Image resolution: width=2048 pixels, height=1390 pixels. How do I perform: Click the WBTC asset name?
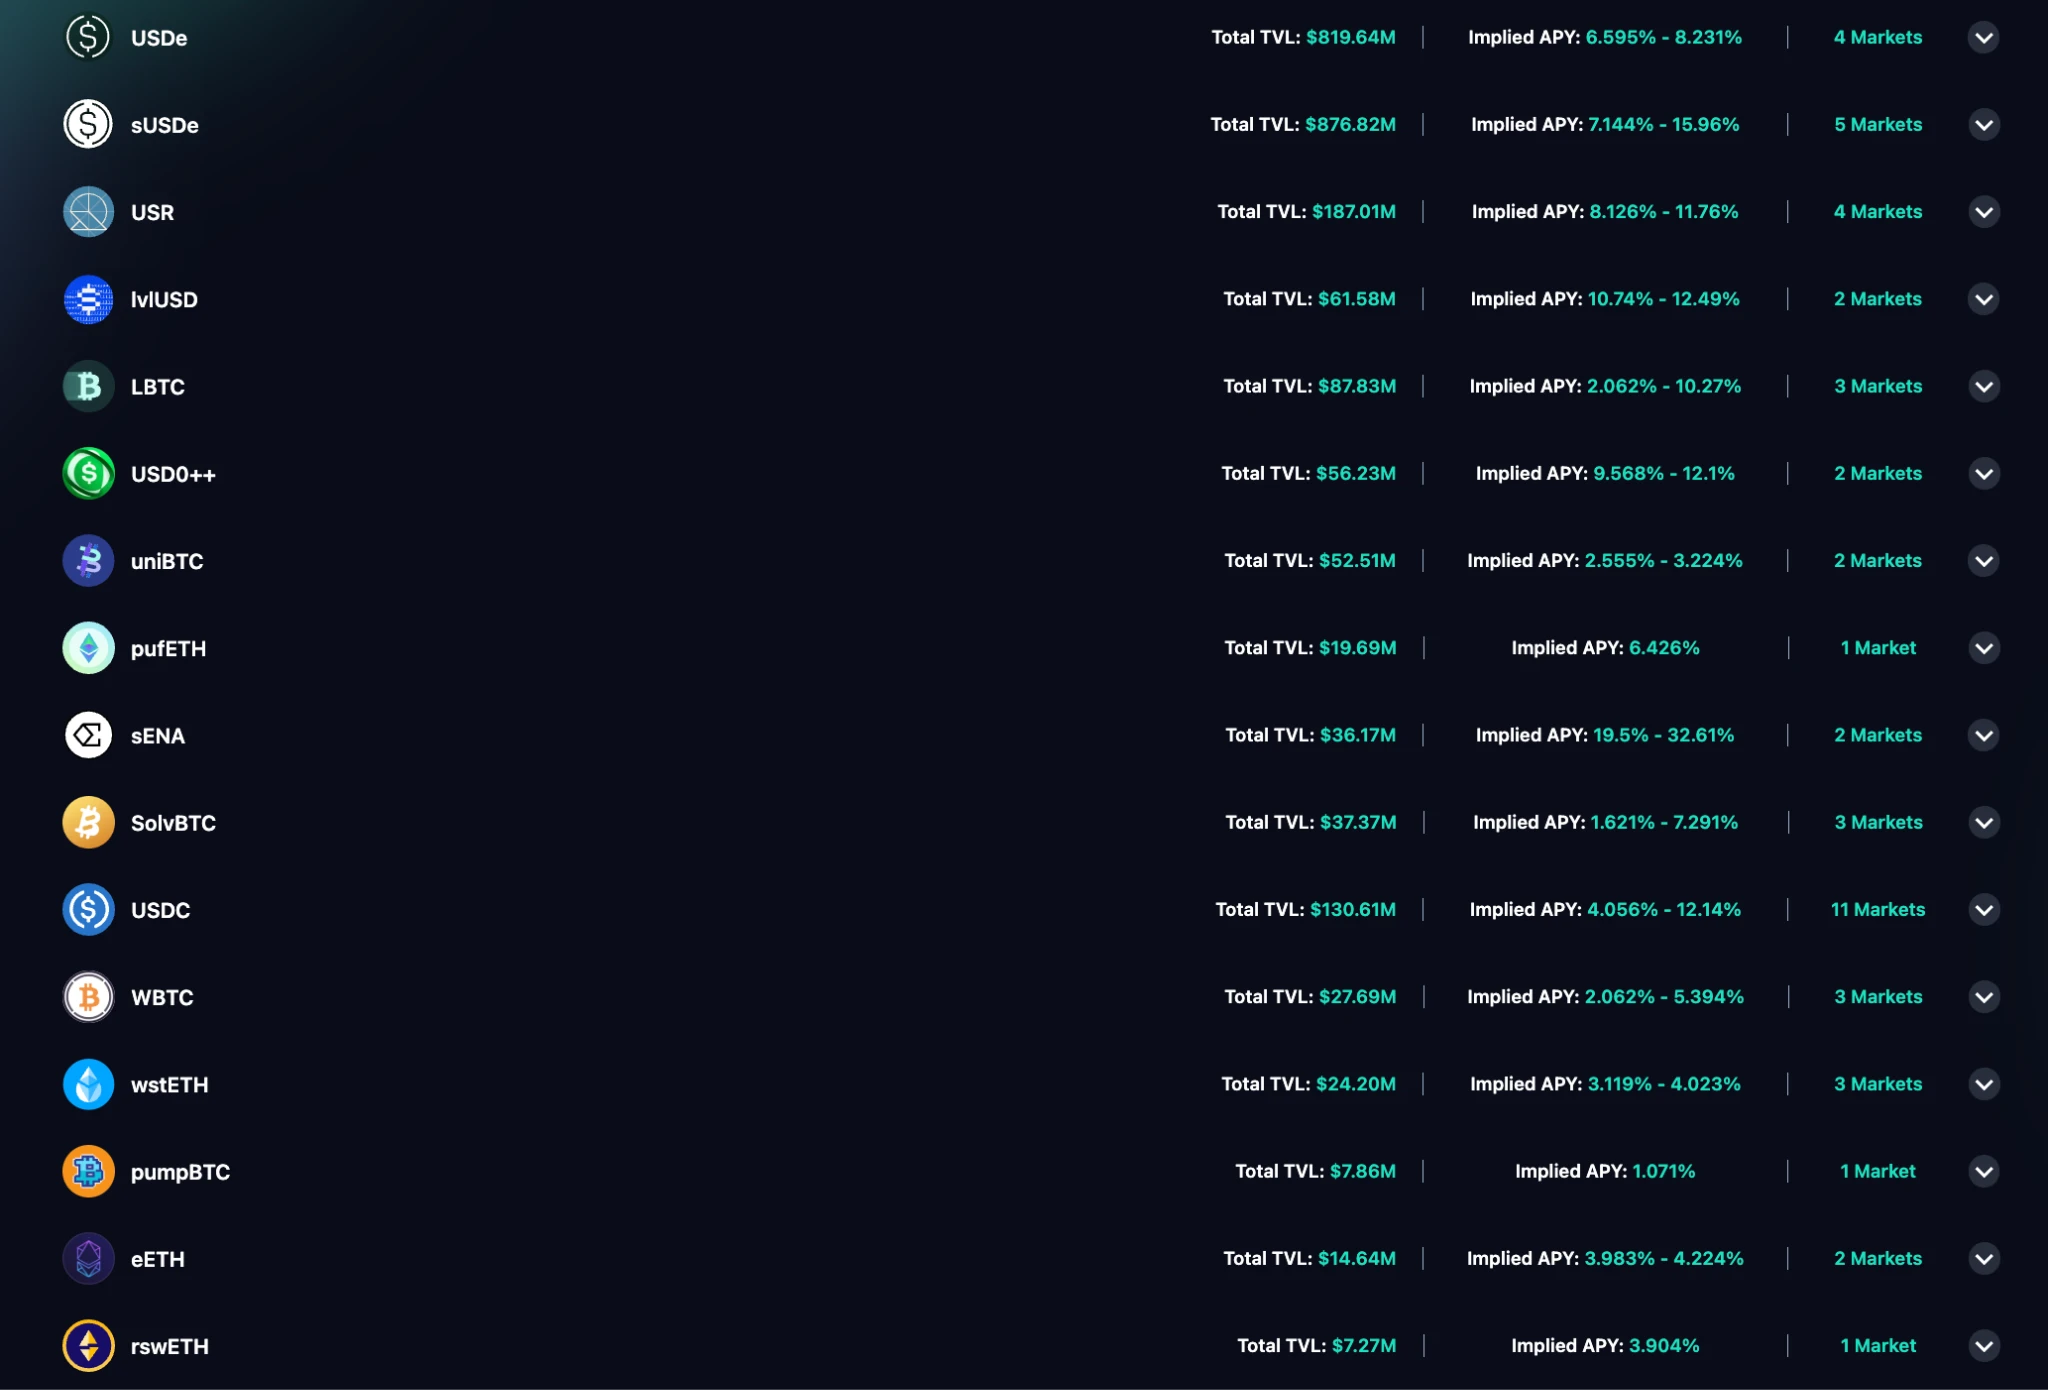162,998
